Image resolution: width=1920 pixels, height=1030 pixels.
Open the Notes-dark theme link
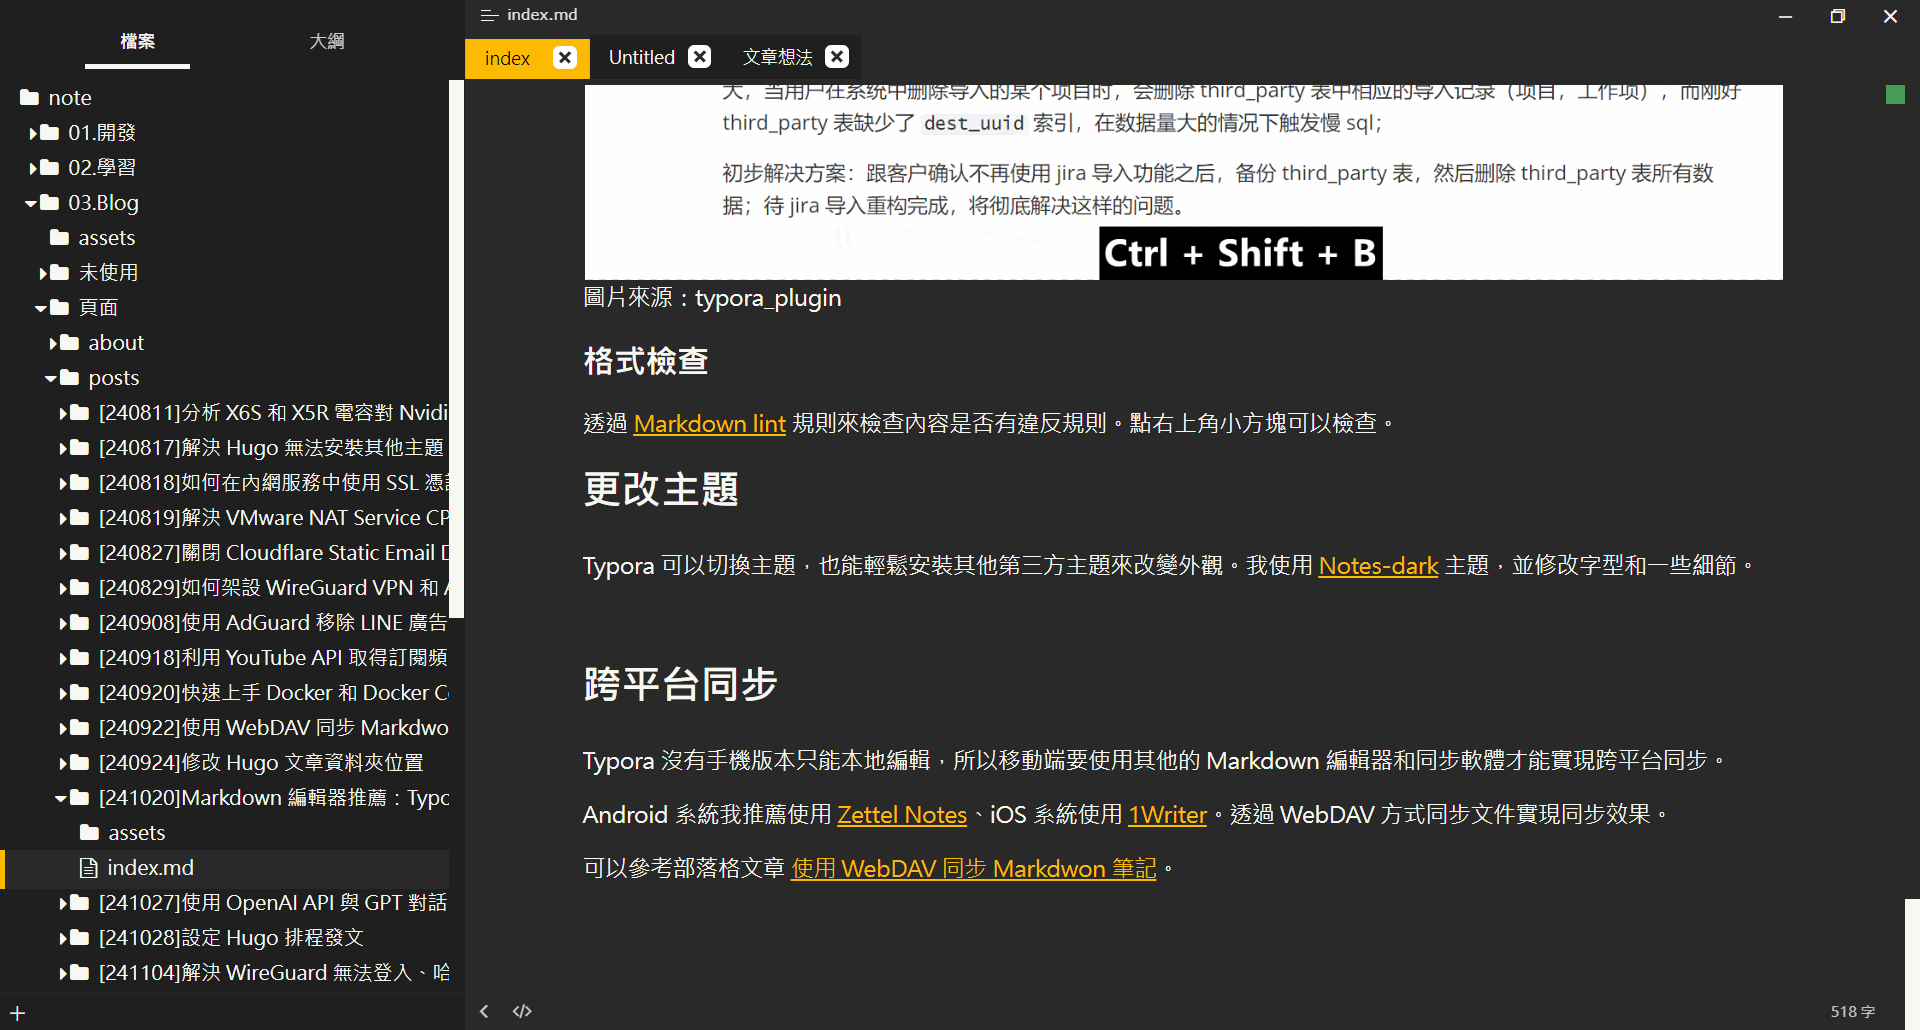tap(1378, 565)
